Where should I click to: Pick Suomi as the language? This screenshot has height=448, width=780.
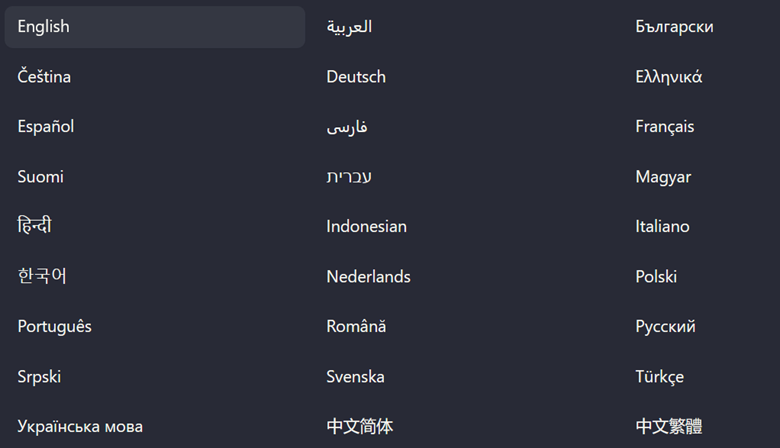(41, 177)
